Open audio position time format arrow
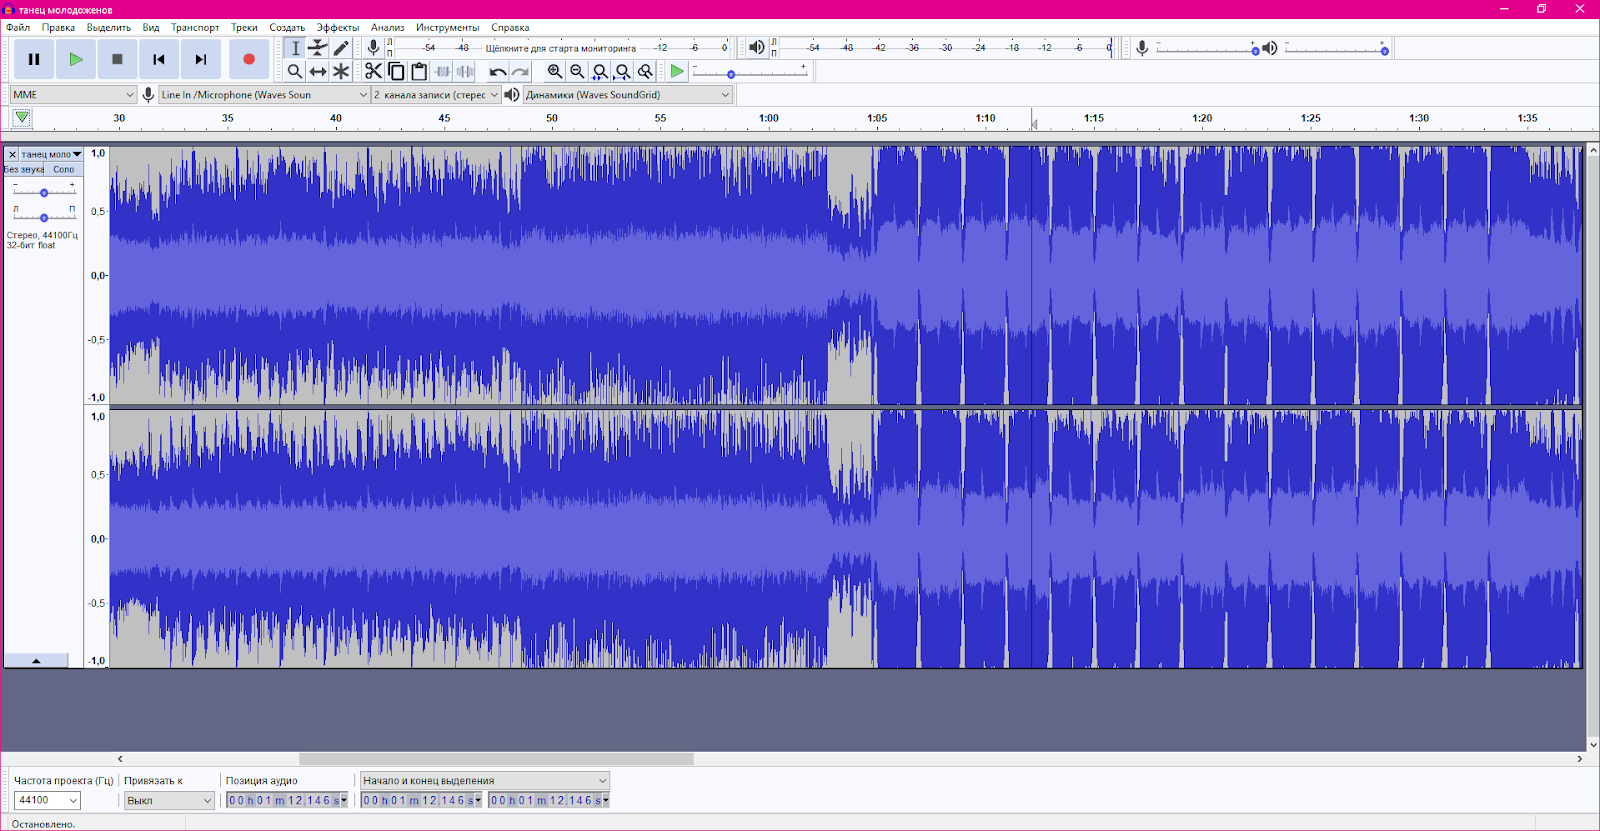This screenshot has width=1600, height=831. point(344,800)
